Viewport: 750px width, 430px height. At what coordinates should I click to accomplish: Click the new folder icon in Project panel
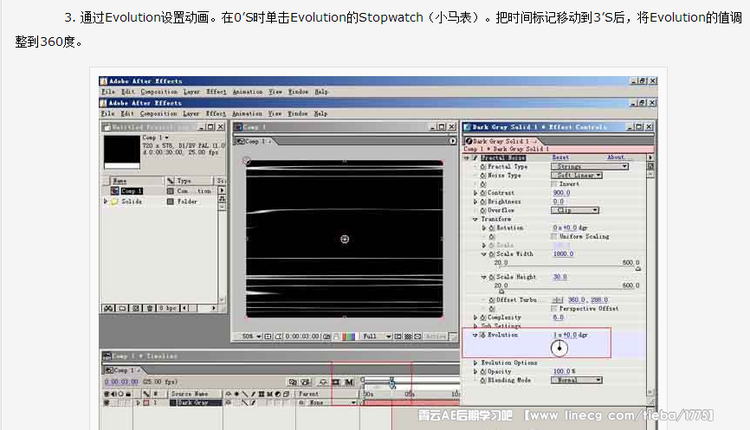tap(122, 309)
